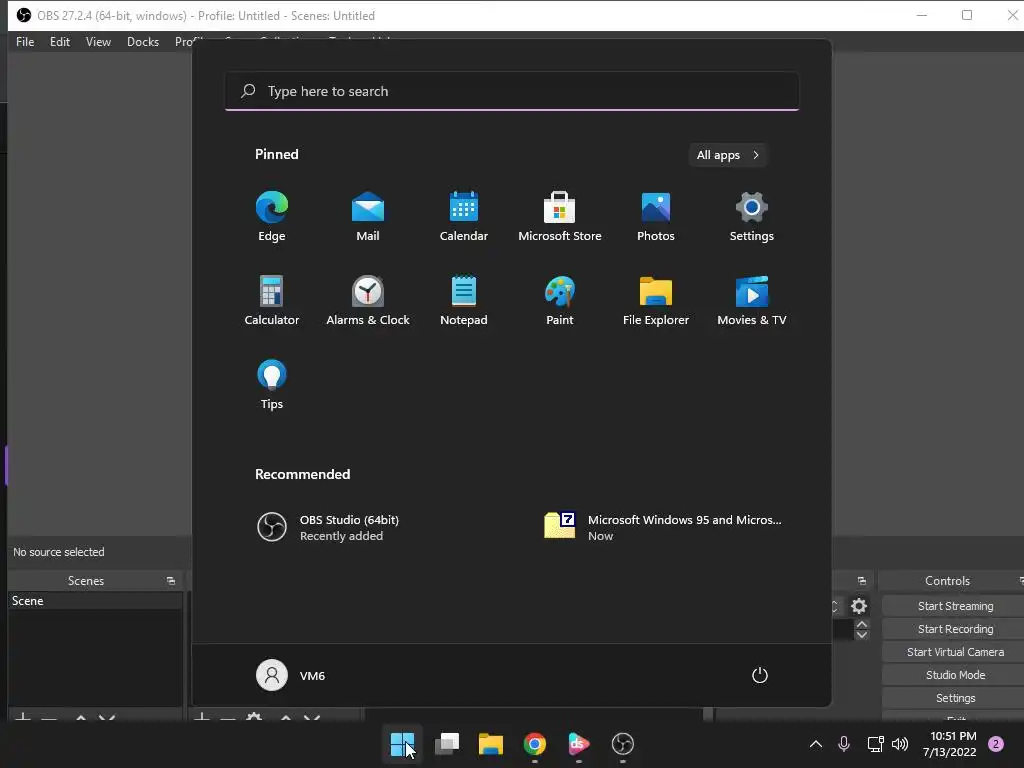Open Microsoft Store
The width and height of the screenshot is (1024, 768).
pos(560,217)
